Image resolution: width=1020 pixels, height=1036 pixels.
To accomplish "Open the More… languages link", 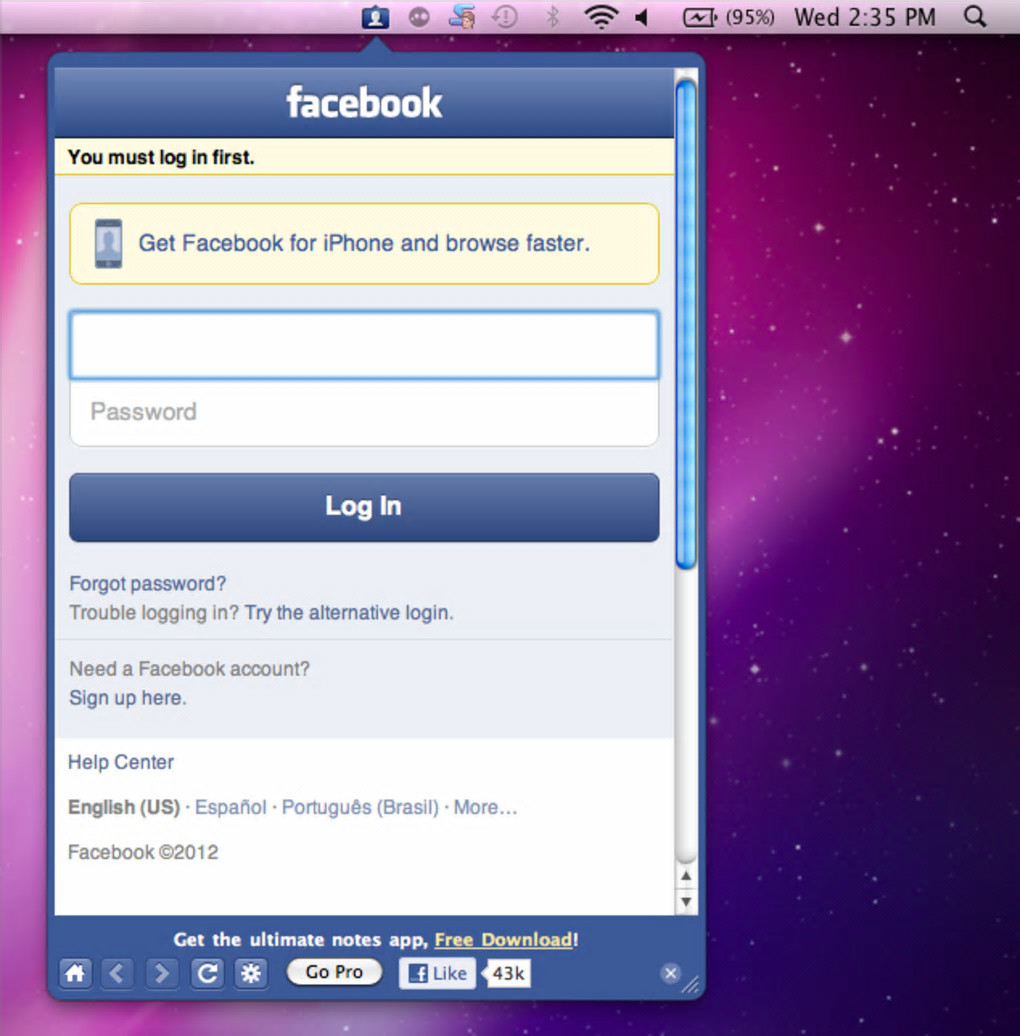I will click(486, 807).
